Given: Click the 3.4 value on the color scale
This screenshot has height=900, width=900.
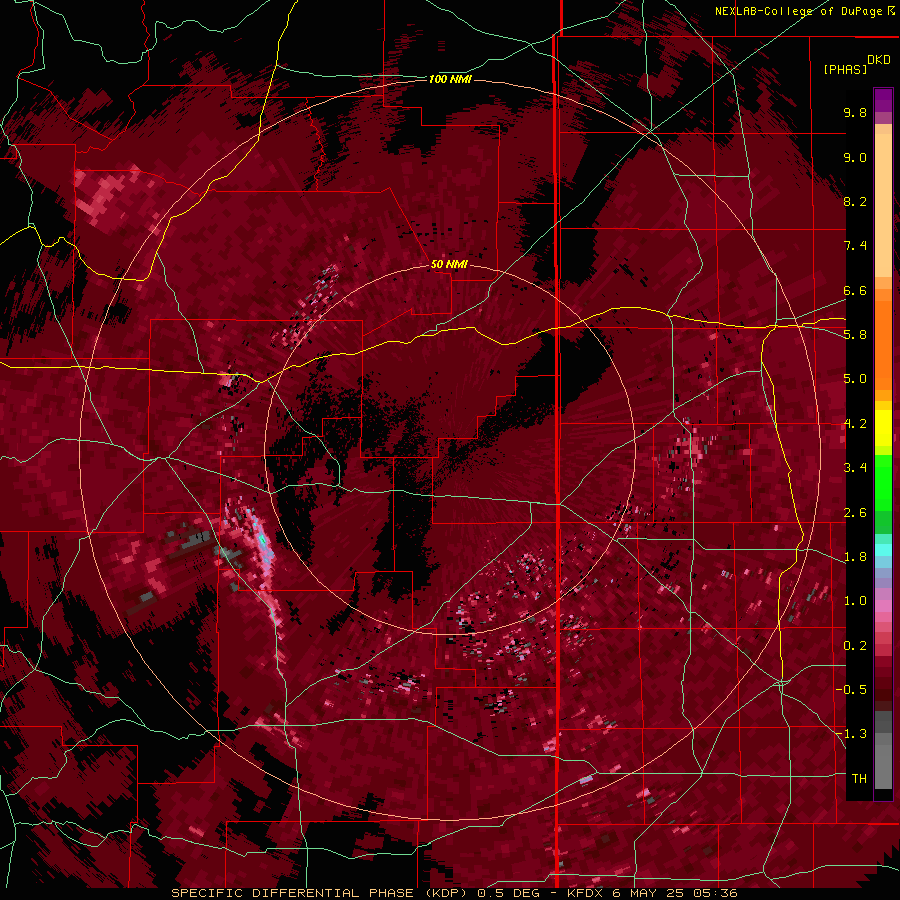Looking at the screenshot, I should (855, 468).
